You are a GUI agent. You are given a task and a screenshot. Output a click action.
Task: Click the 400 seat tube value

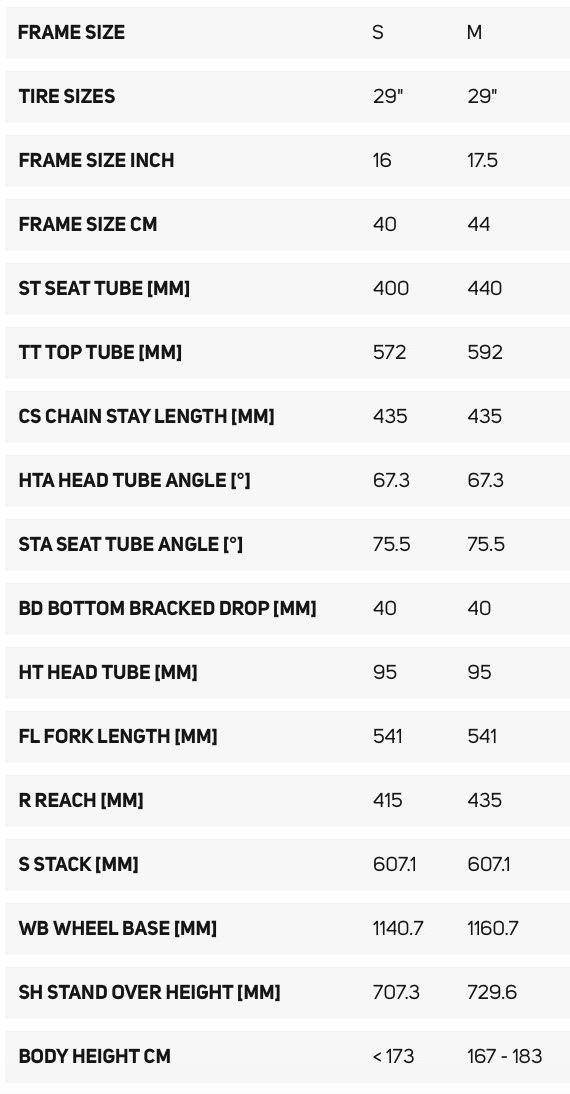pos(391,288)
